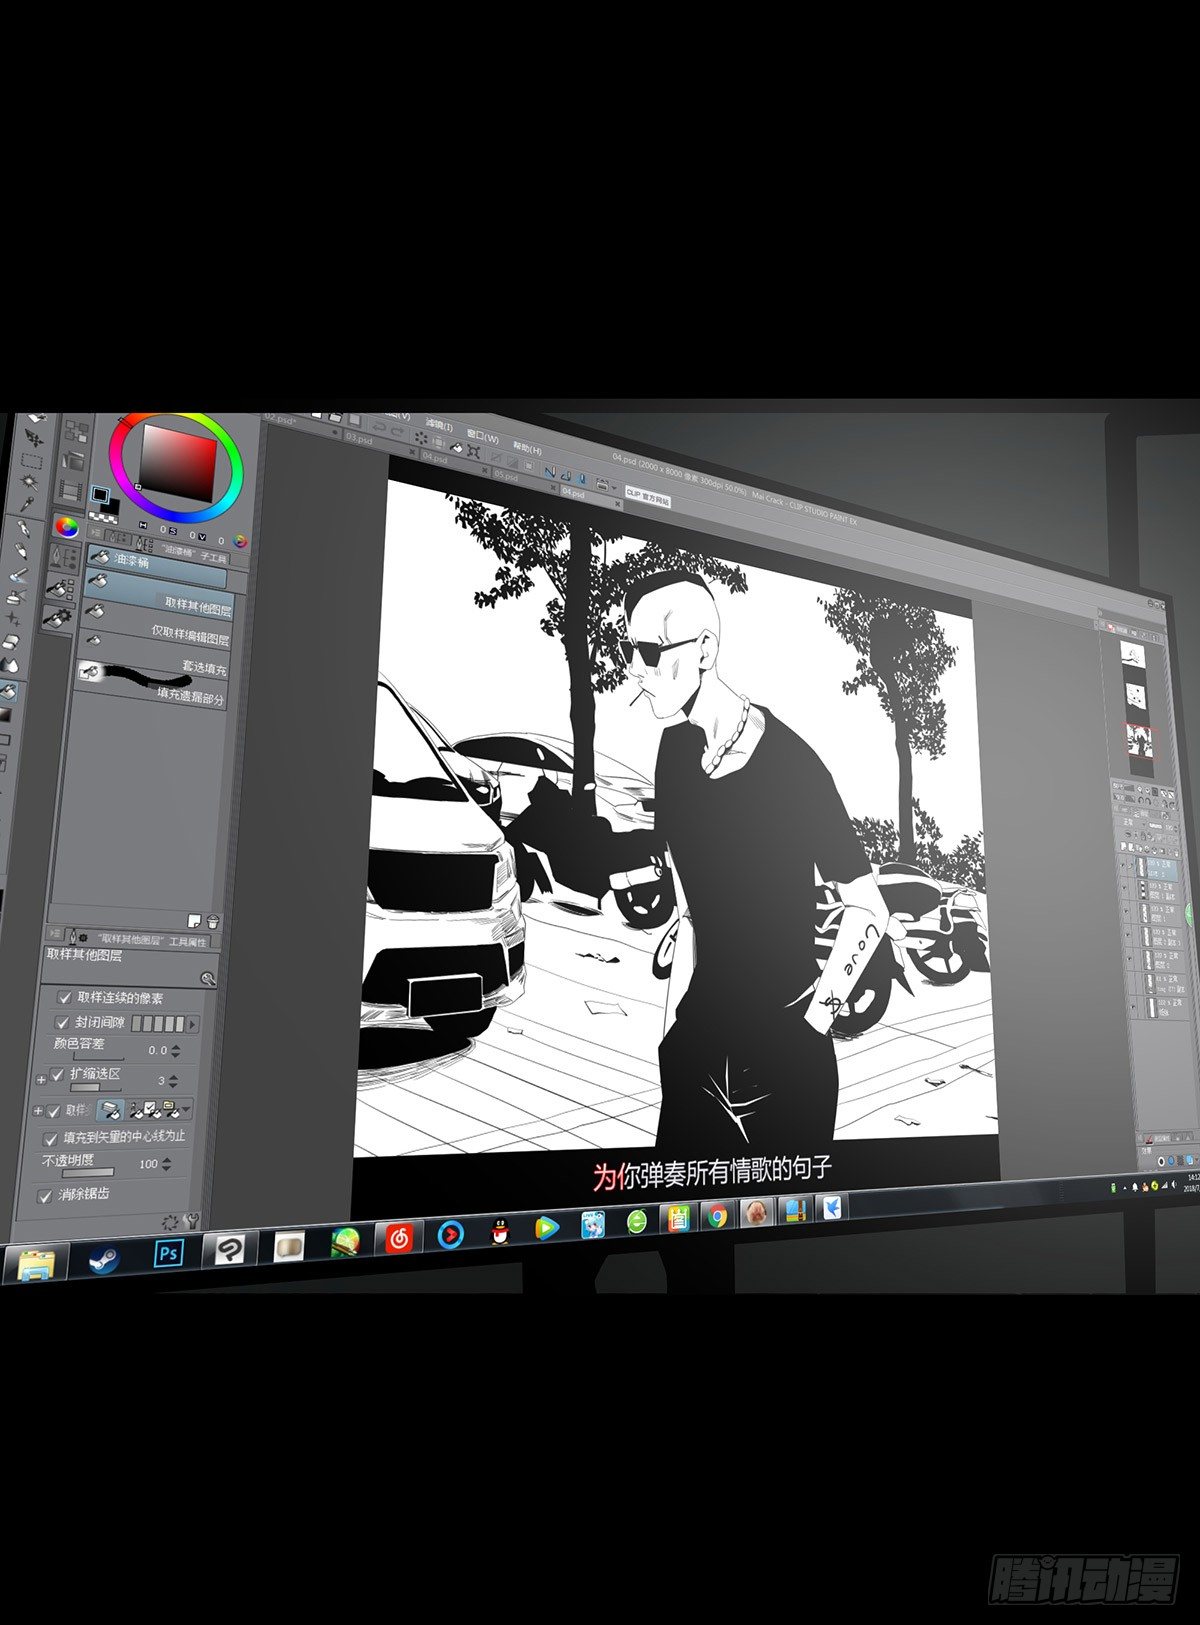Choose the 套选填充 sub tool
This screenshot has height=1625, width=1200.
pos(203,668)
